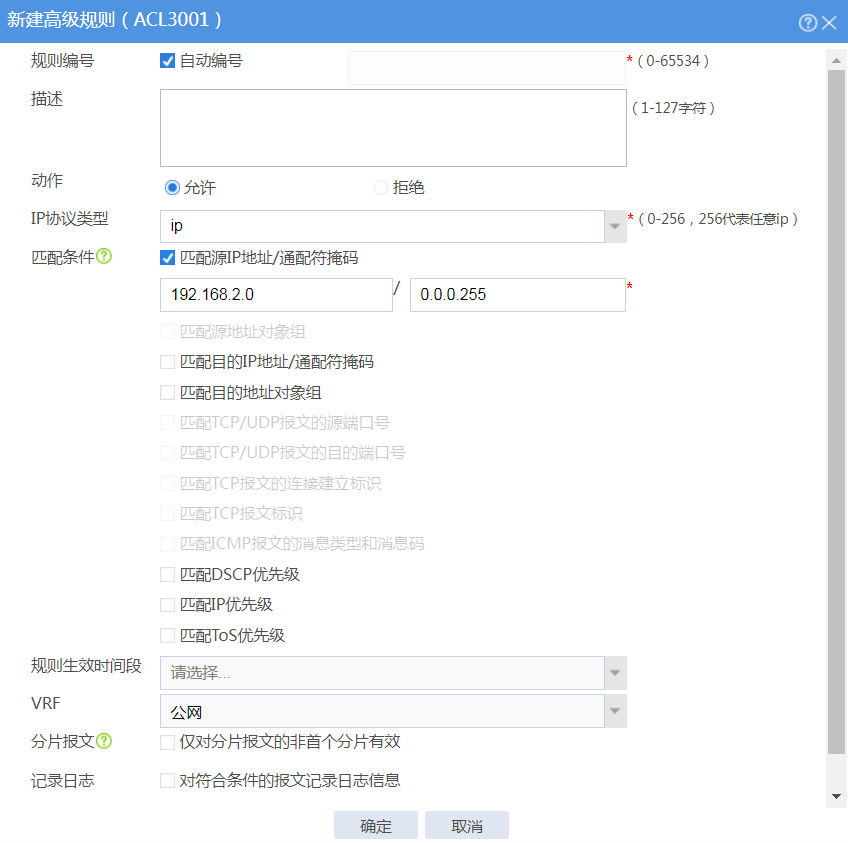Click help icon beside 分片报文
The image size is (848, 843).
point(104,742)
